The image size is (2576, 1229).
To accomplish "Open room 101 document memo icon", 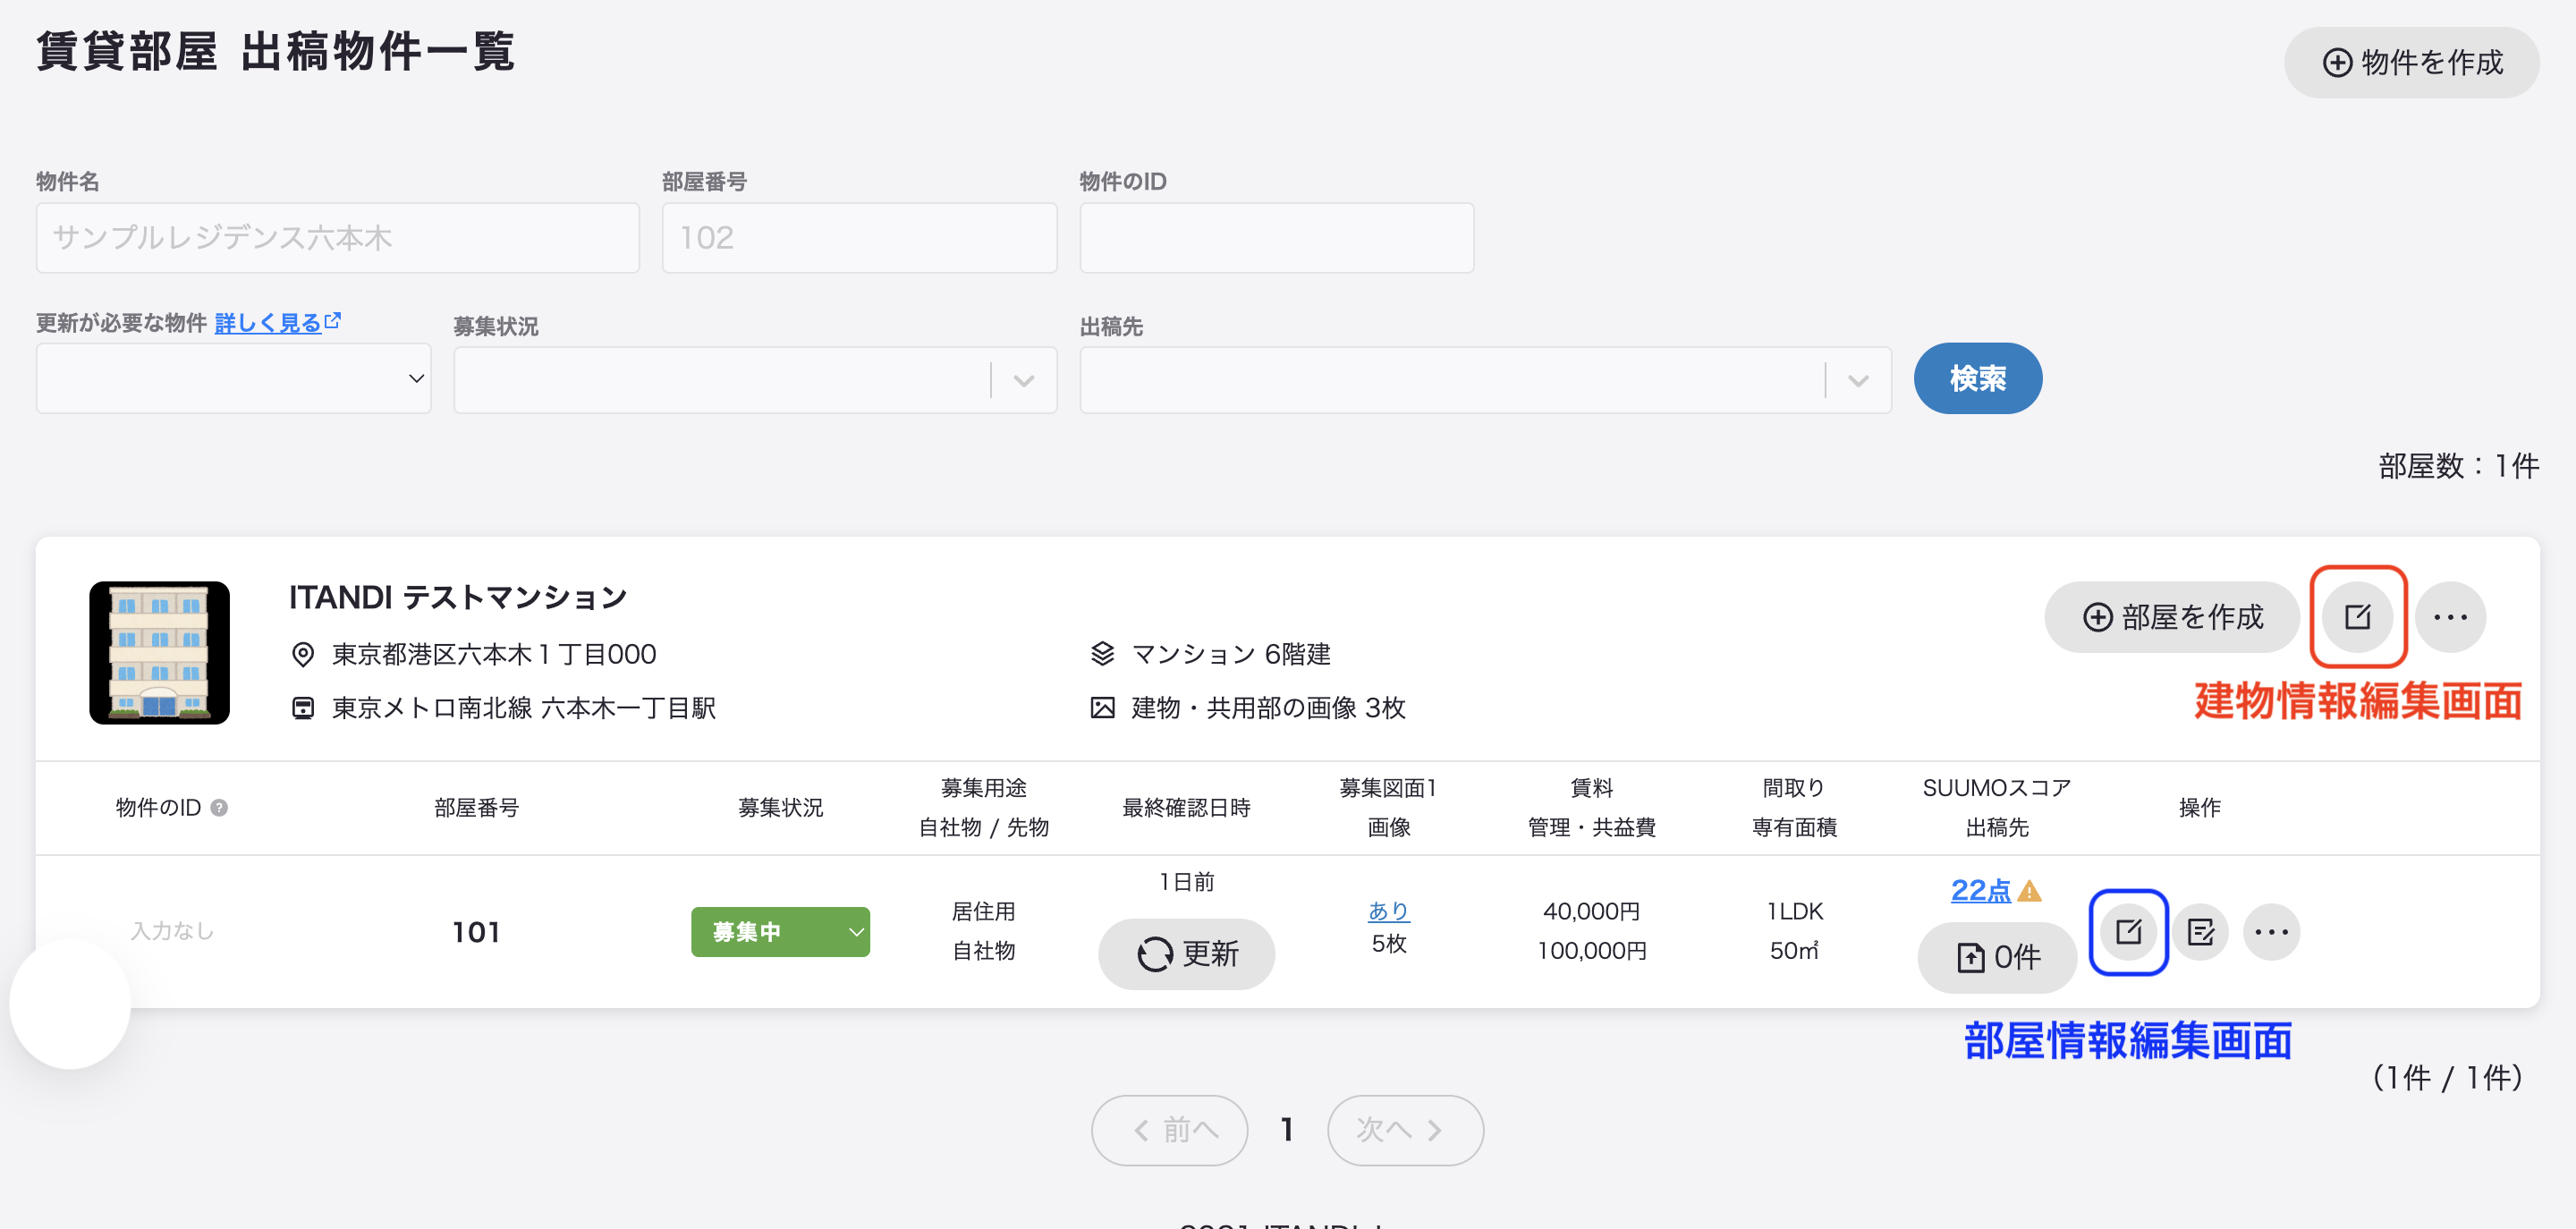I will (2200, 932).
